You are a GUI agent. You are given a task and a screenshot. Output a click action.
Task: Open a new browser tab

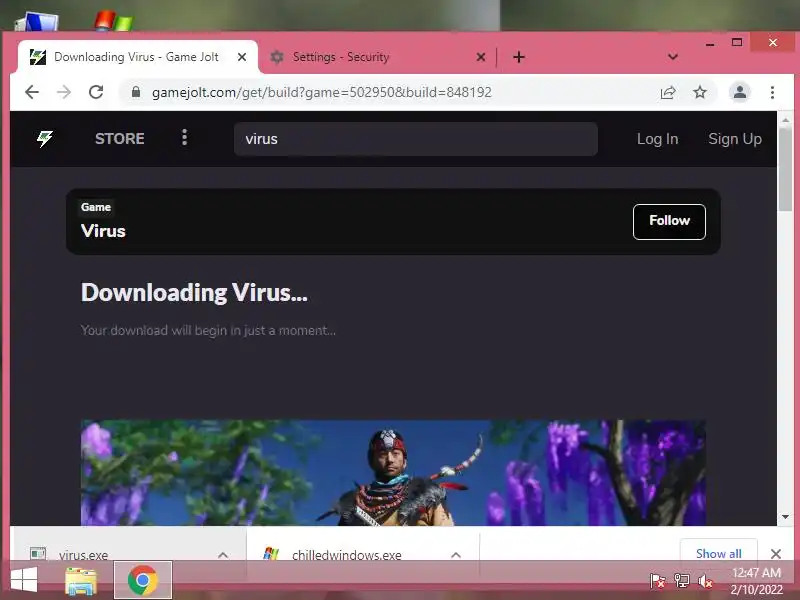point(519,57)
